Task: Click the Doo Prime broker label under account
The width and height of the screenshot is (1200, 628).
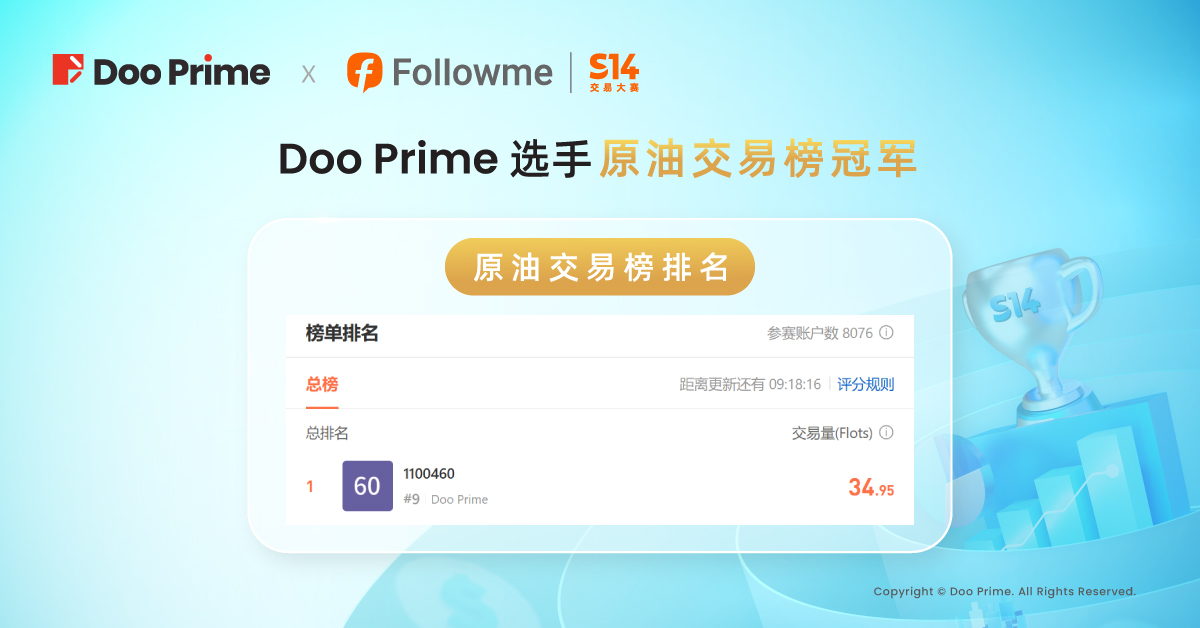Action: point(459,499)
